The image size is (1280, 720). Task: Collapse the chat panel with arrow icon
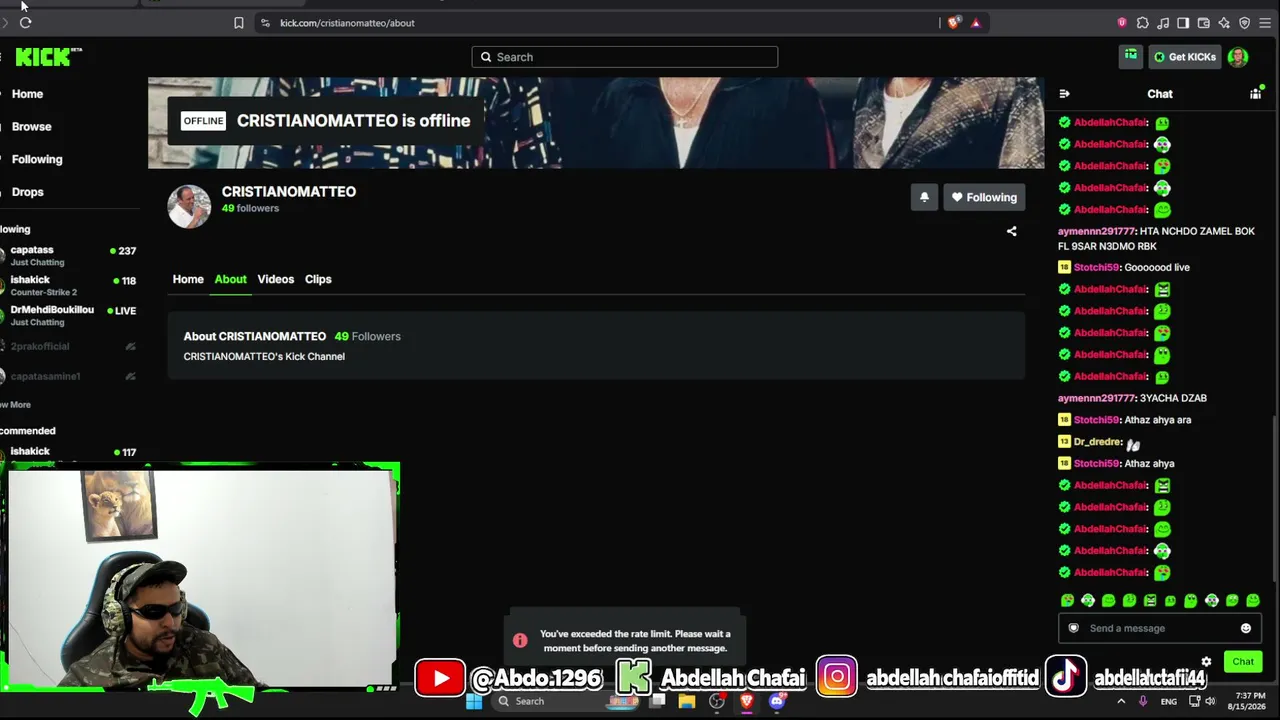click(x=1064, y=94)
